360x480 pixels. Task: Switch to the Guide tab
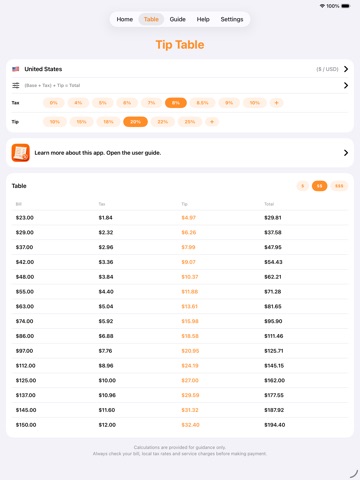click(x=178, y=19)
